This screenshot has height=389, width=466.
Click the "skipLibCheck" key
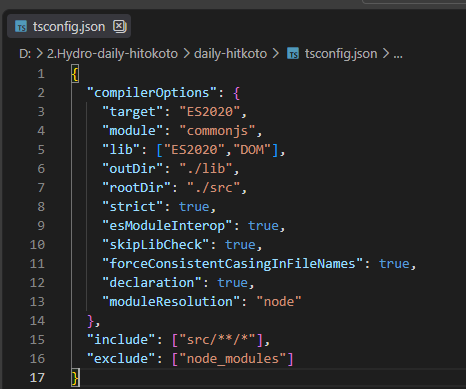coord(156,245)
